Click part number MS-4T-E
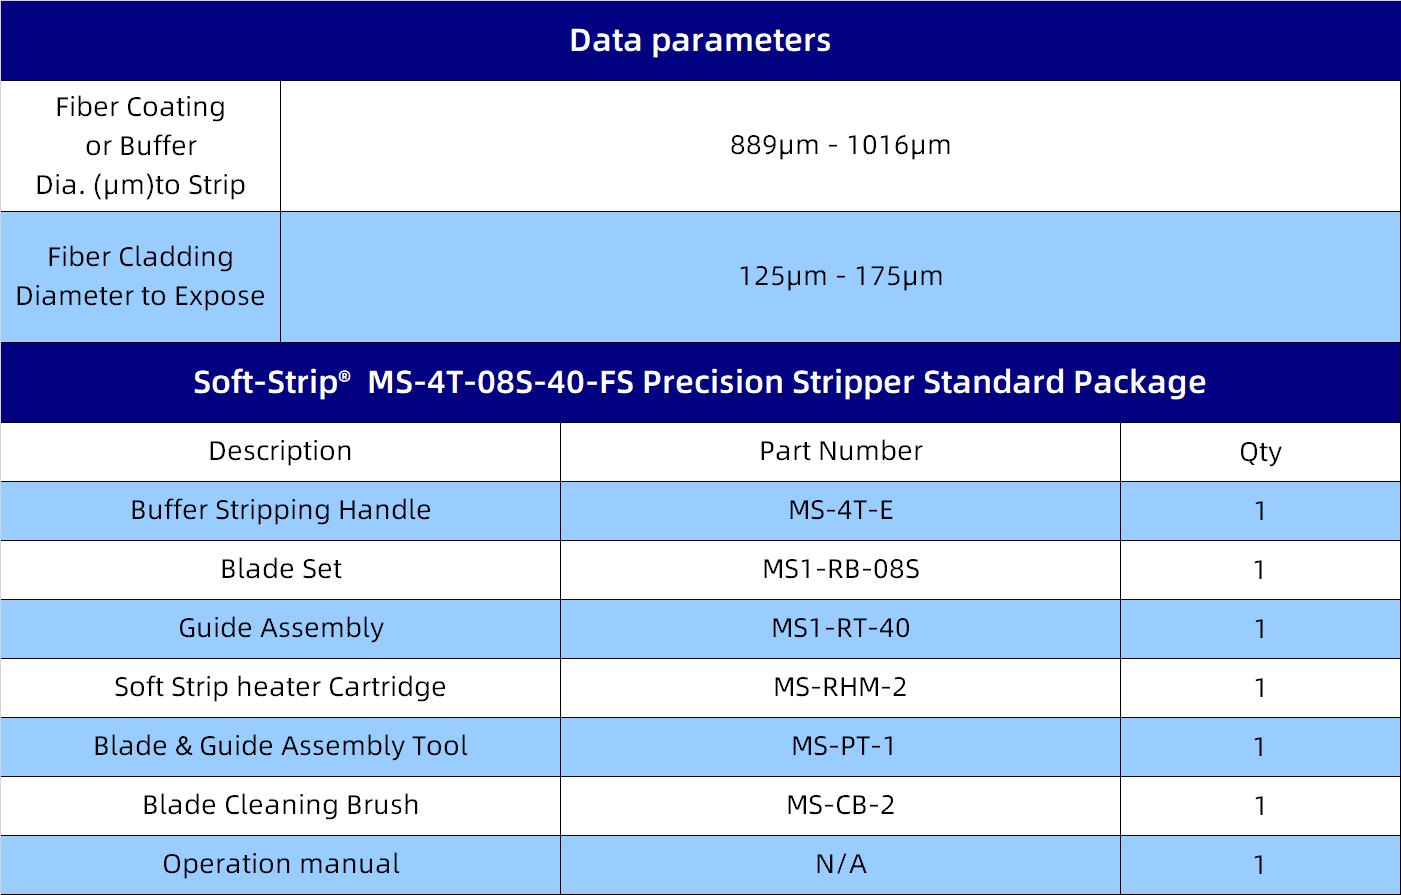 [x=840, y=510]
